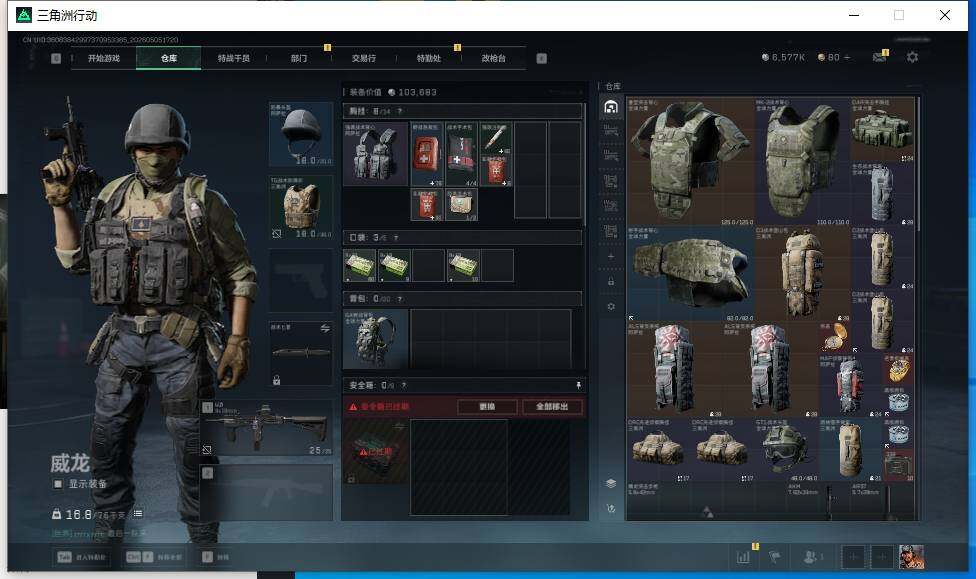Select the golden compass item

tap(834, 338)
